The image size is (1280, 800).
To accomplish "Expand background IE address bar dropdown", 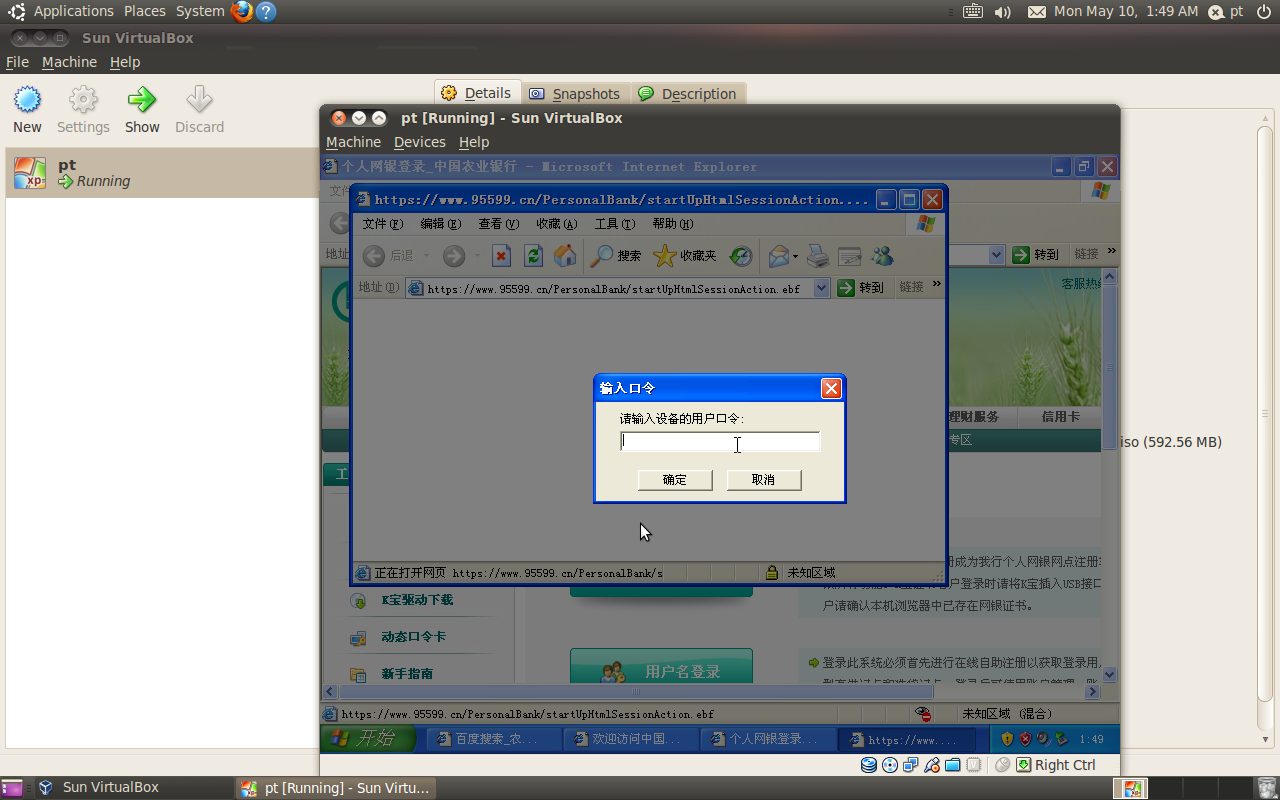I will tap(996, 255).
